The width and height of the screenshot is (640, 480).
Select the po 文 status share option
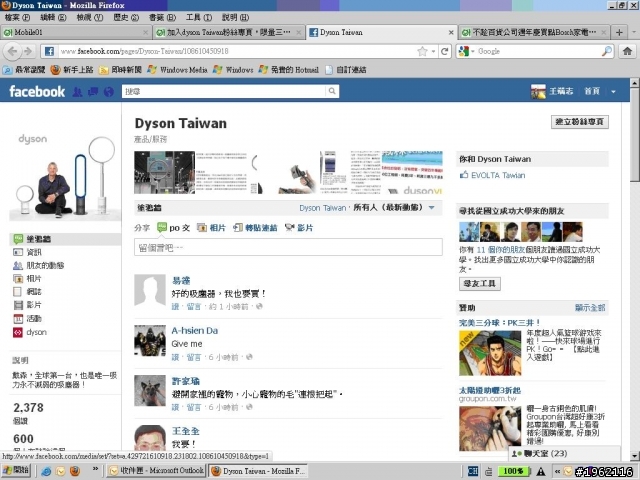tap(174, 228)
